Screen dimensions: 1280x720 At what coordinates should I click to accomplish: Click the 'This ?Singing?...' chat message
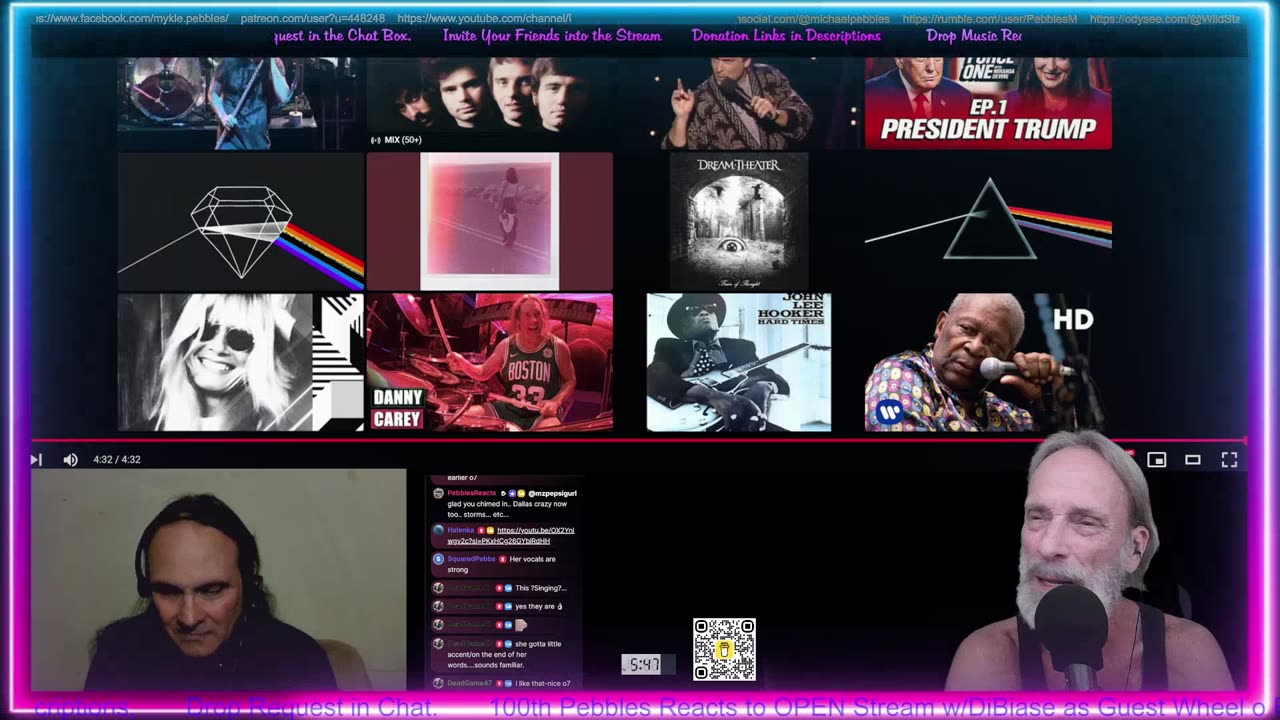coord(541,588)
